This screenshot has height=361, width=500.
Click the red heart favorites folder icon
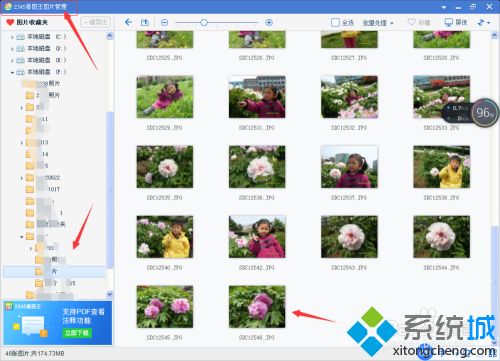click(10, 22)
